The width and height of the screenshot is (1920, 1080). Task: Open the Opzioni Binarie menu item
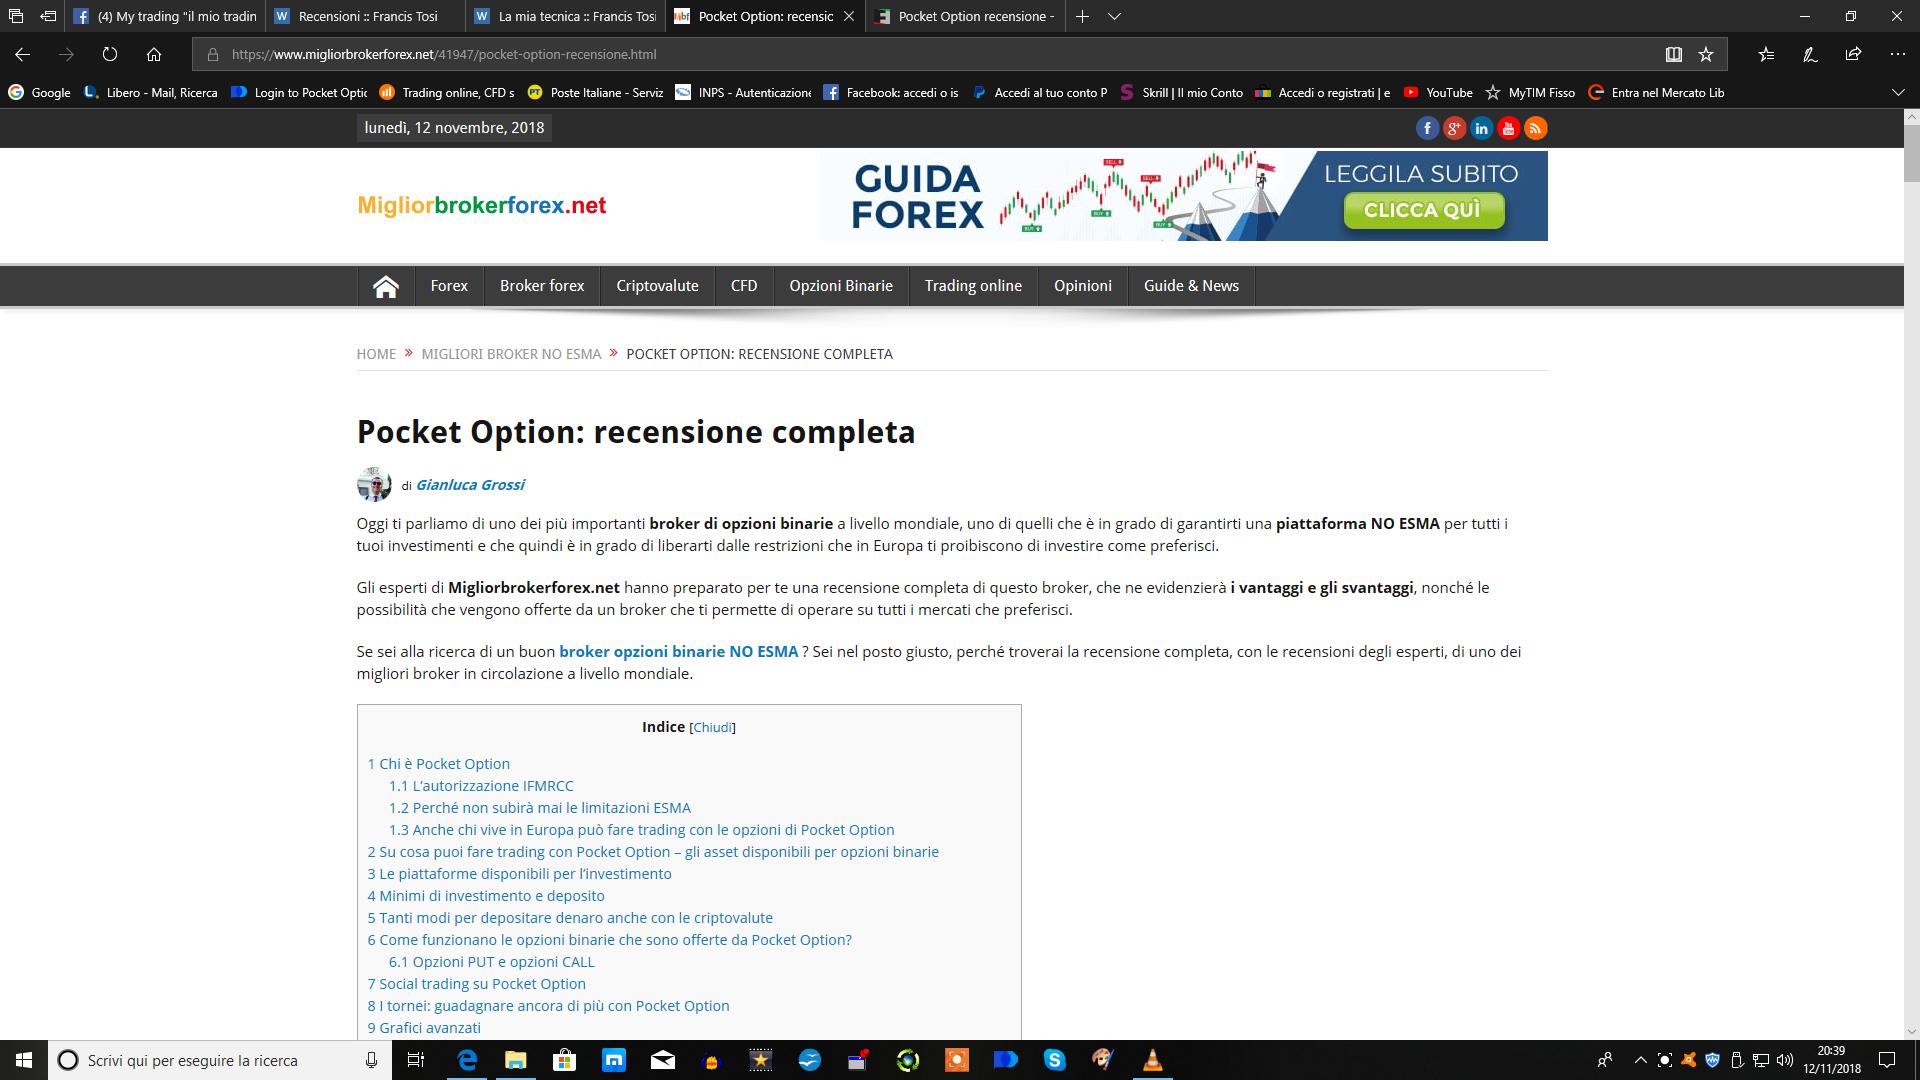(x=841, y=286)
